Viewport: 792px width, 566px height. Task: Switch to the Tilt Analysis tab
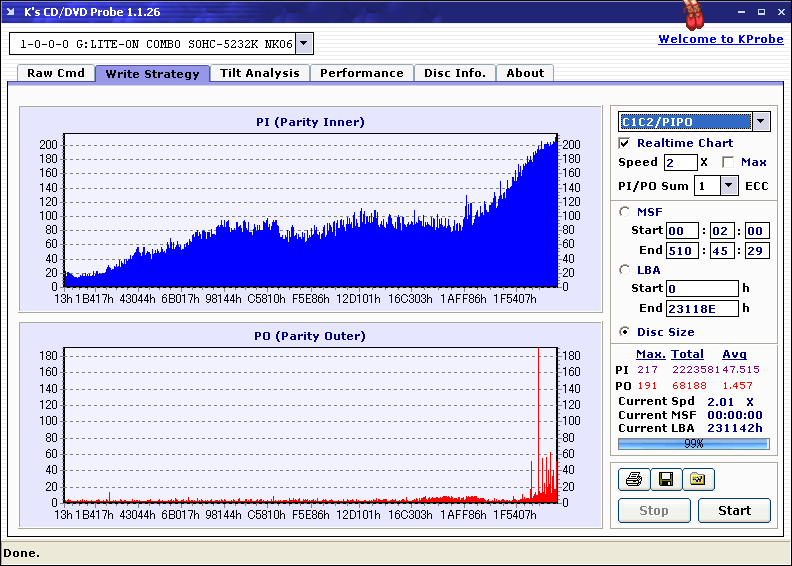(259, 73)
